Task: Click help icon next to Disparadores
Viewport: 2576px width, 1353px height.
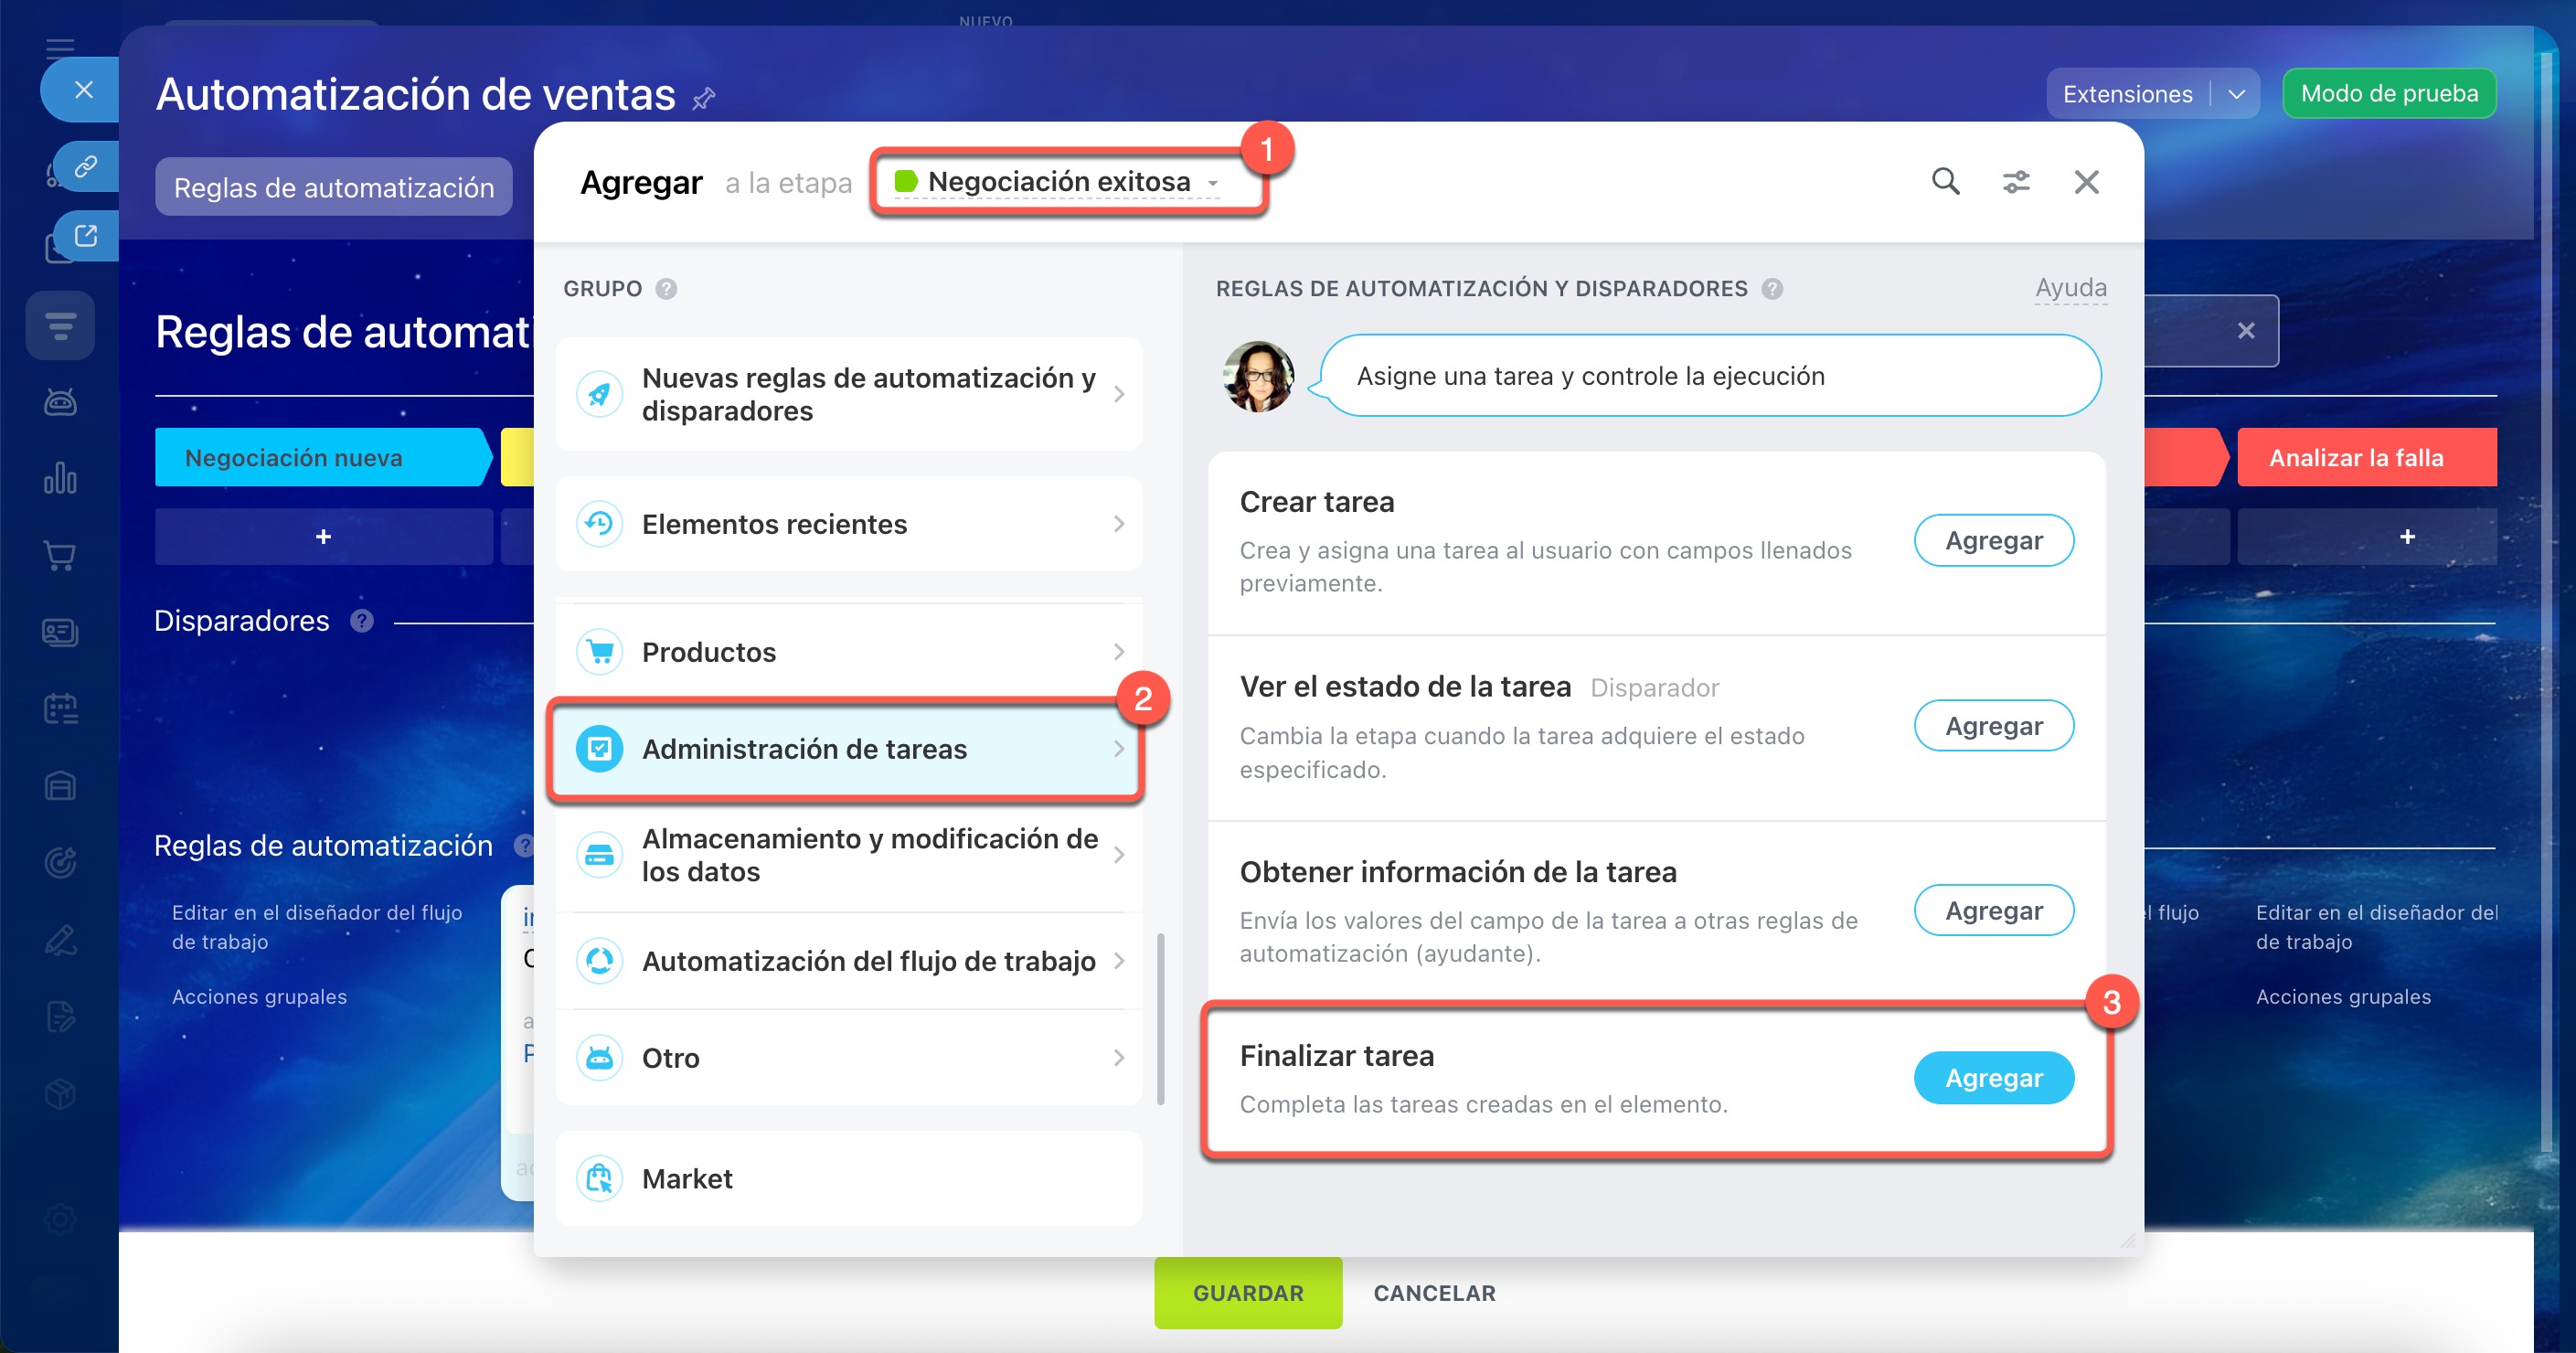Action: [362, 621]
